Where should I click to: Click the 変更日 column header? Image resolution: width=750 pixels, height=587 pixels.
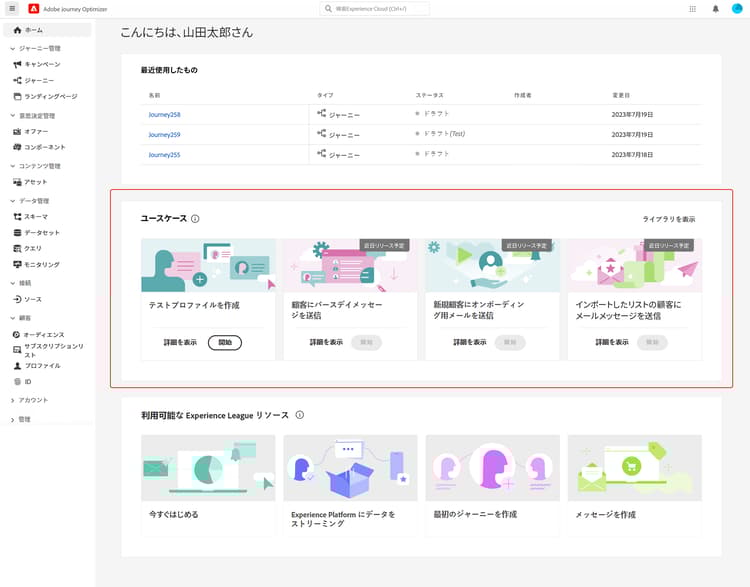[621, 95]
